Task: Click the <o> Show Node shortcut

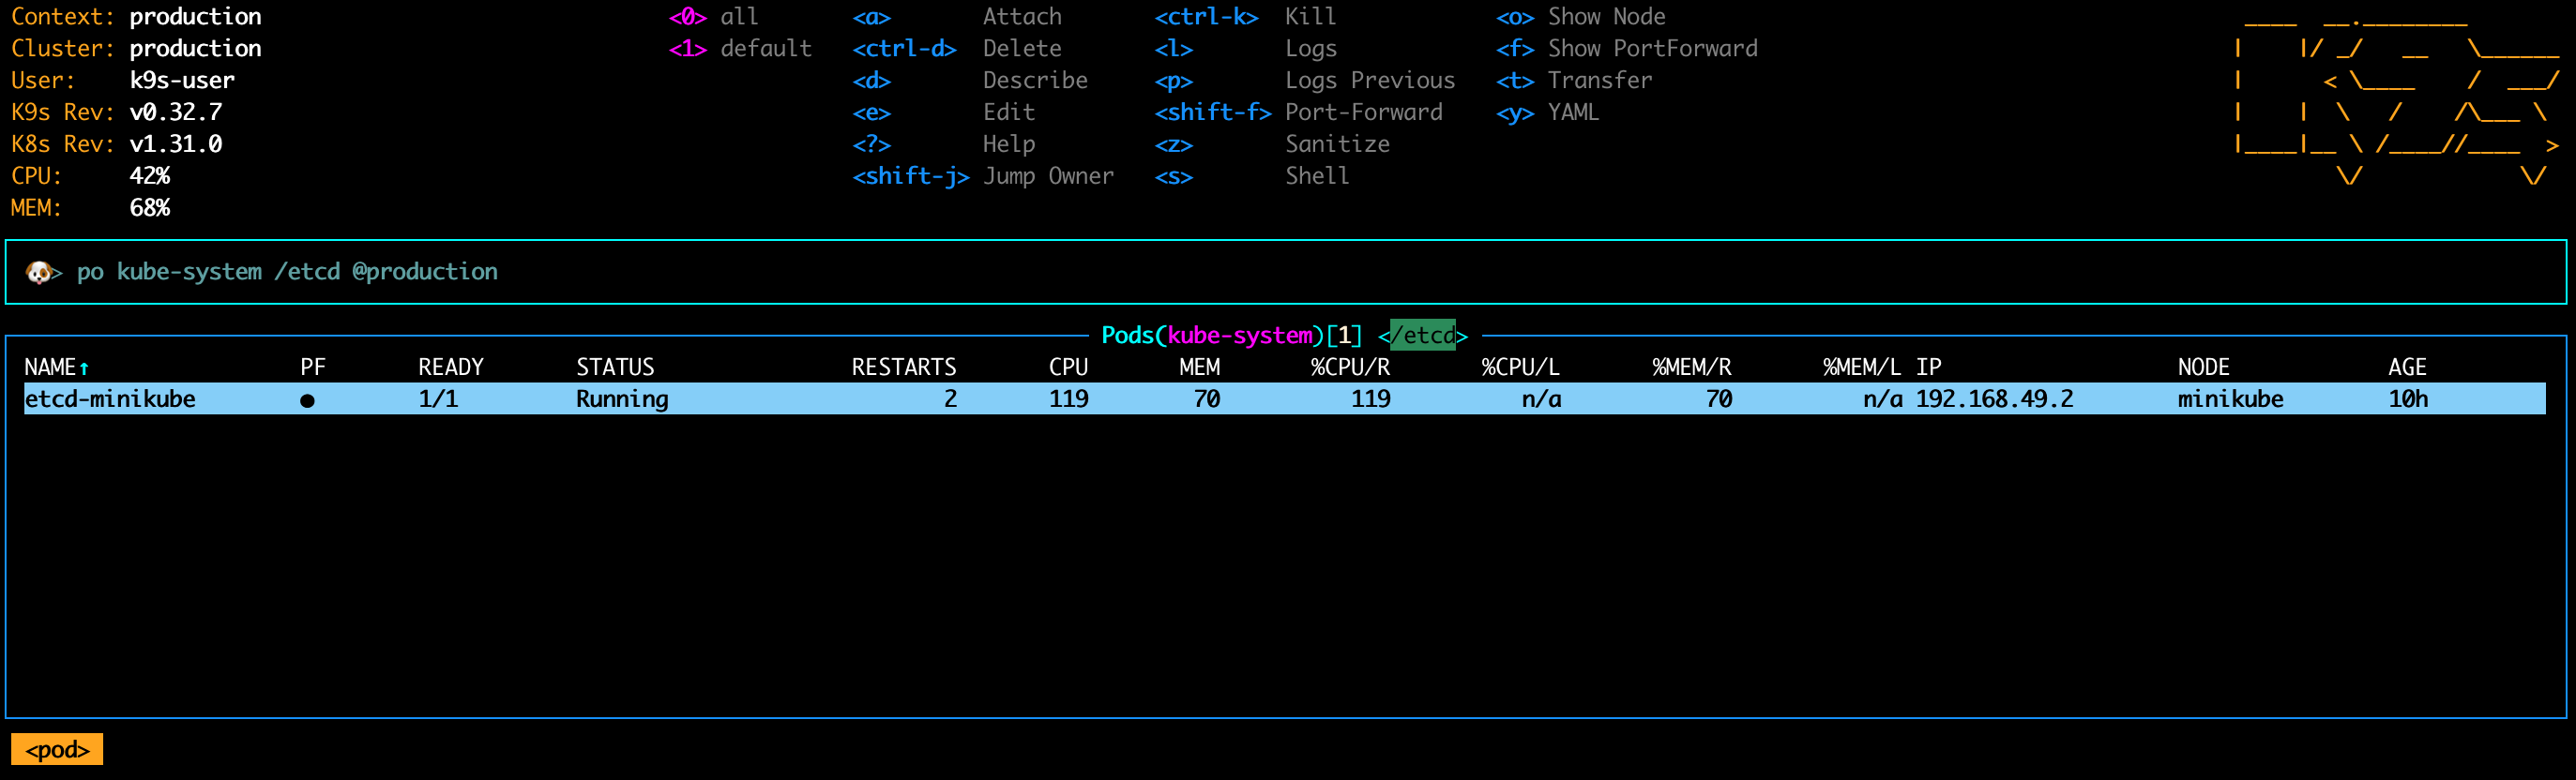Action: [1581, 17]
